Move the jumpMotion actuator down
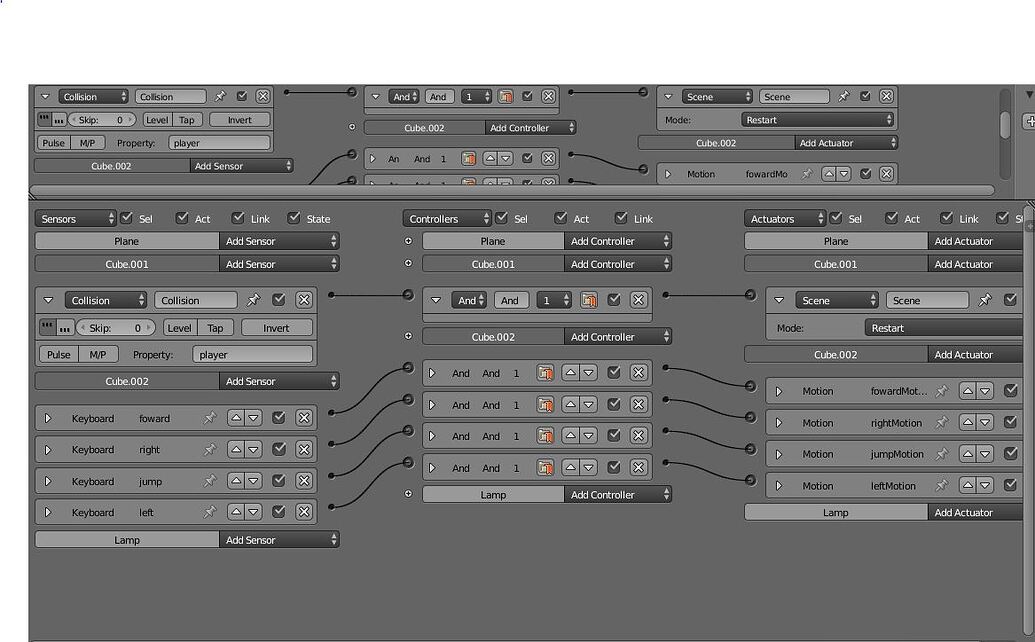This screenshot has height=642, width=1035. [985, 454]
